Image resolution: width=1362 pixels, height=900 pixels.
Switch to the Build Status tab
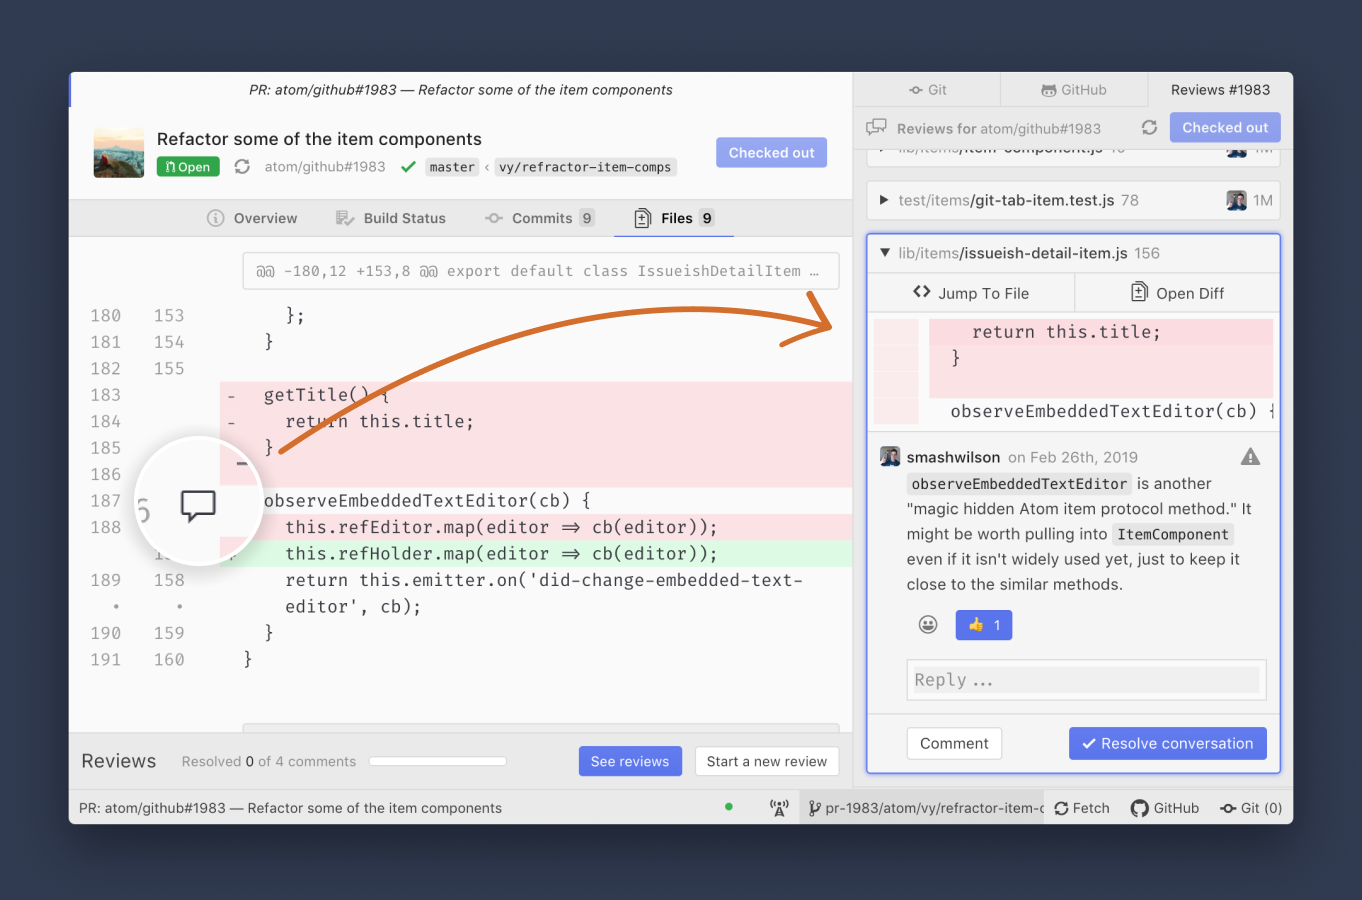391,218
